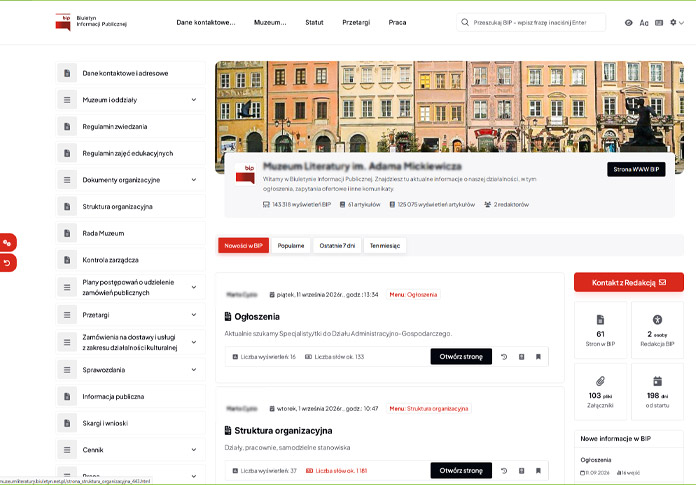Click document icon beside Regulamin zwiedzania
The image size is (696, 485).
[67, 126]
